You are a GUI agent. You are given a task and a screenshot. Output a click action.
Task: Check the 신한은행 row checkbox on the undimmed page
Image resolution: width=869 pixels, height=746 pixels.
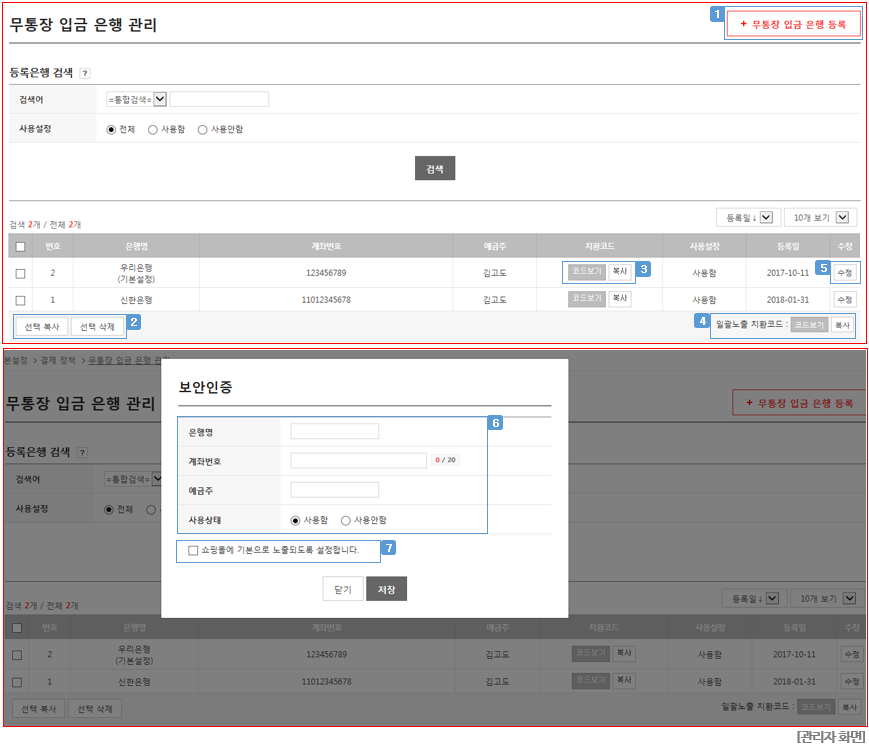(21, 300)
